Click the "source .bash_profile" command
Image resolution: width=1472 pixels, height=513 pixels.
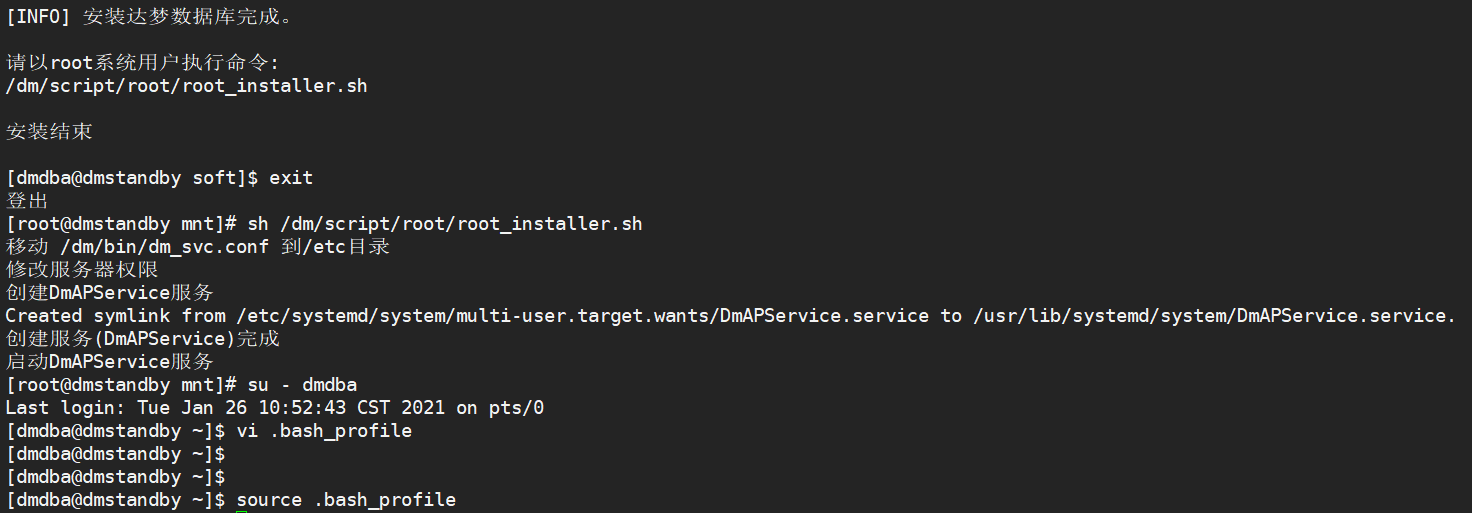pyautogui.click(x=346, y=499)
